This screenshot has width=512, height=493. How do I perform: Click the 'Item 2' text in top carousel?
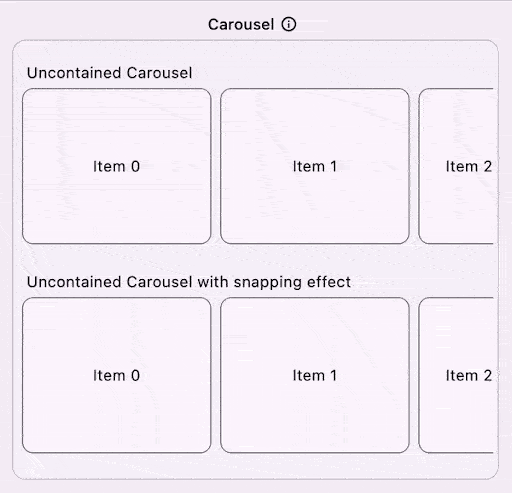click(469, 166)
